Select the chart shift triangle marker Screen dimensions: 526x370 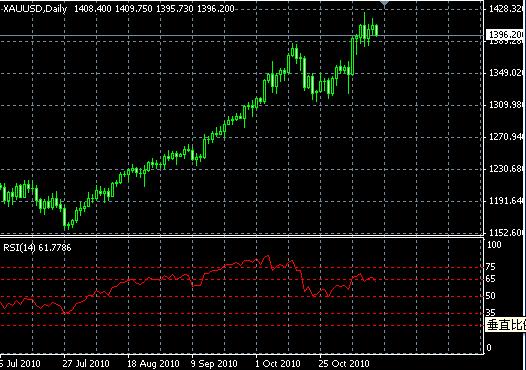(x=384, y=4)
